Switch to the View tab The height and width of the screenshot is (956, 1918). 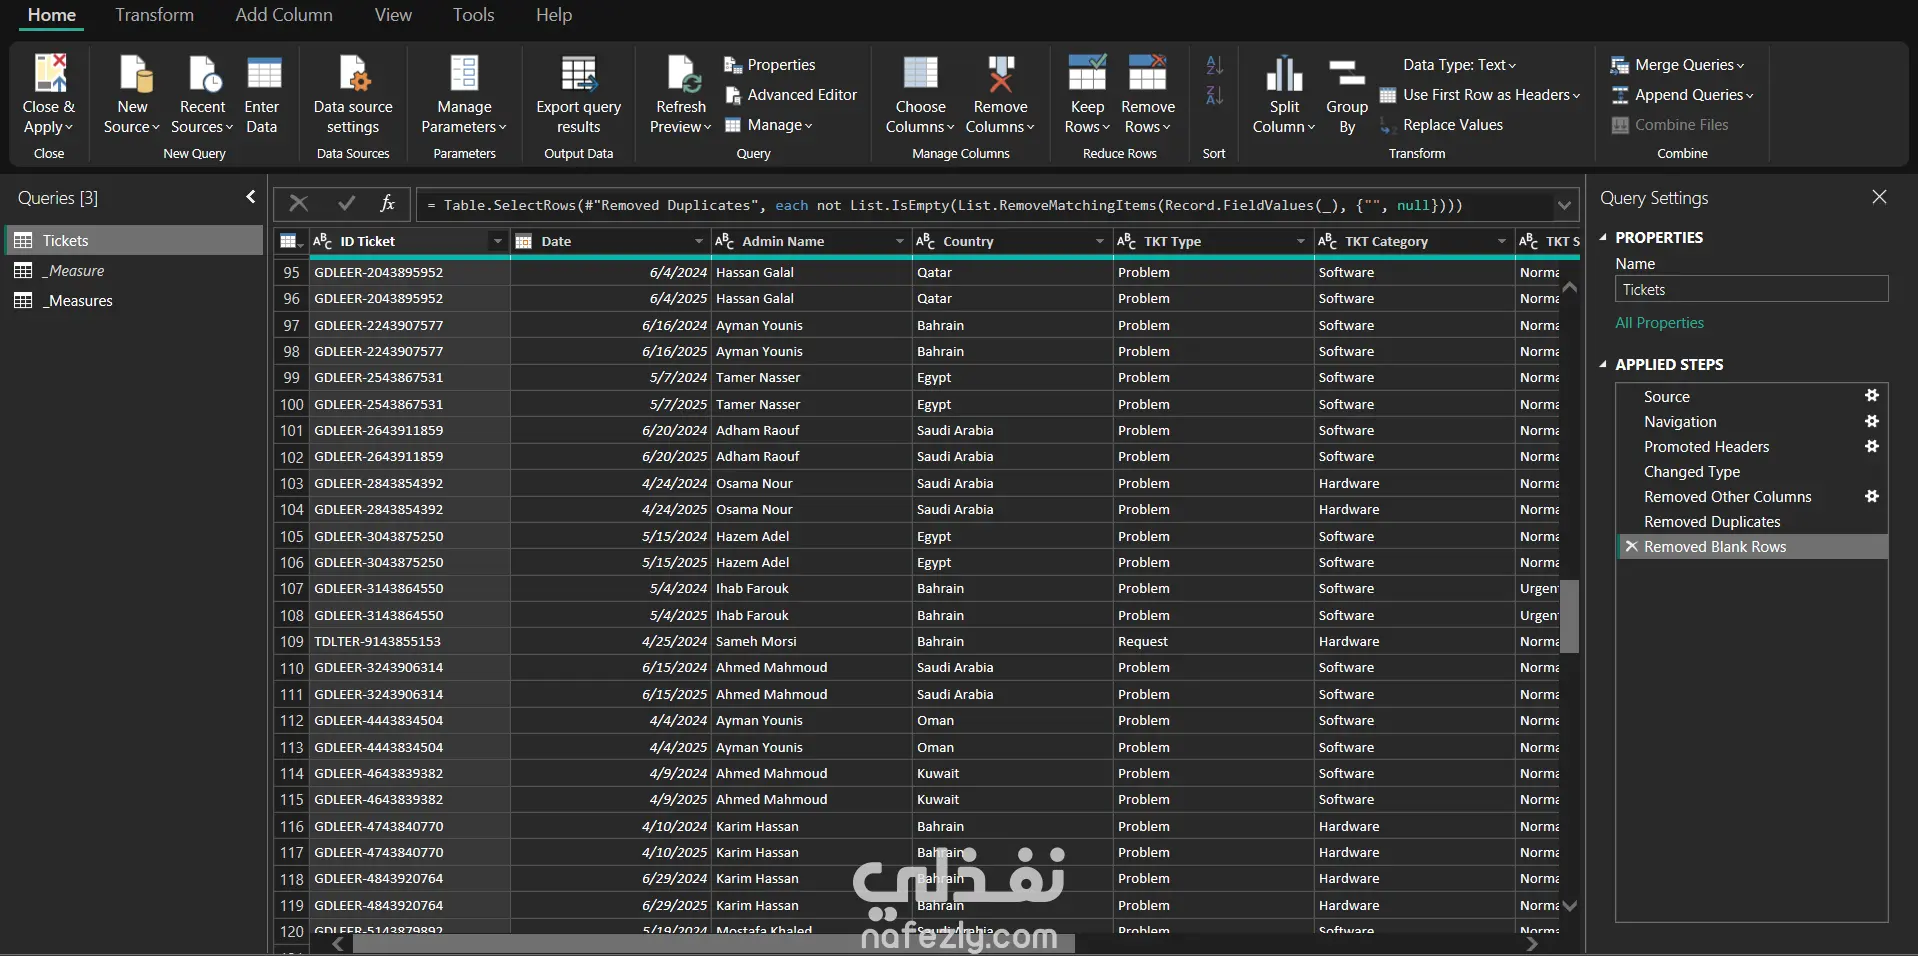click(393, 15)
